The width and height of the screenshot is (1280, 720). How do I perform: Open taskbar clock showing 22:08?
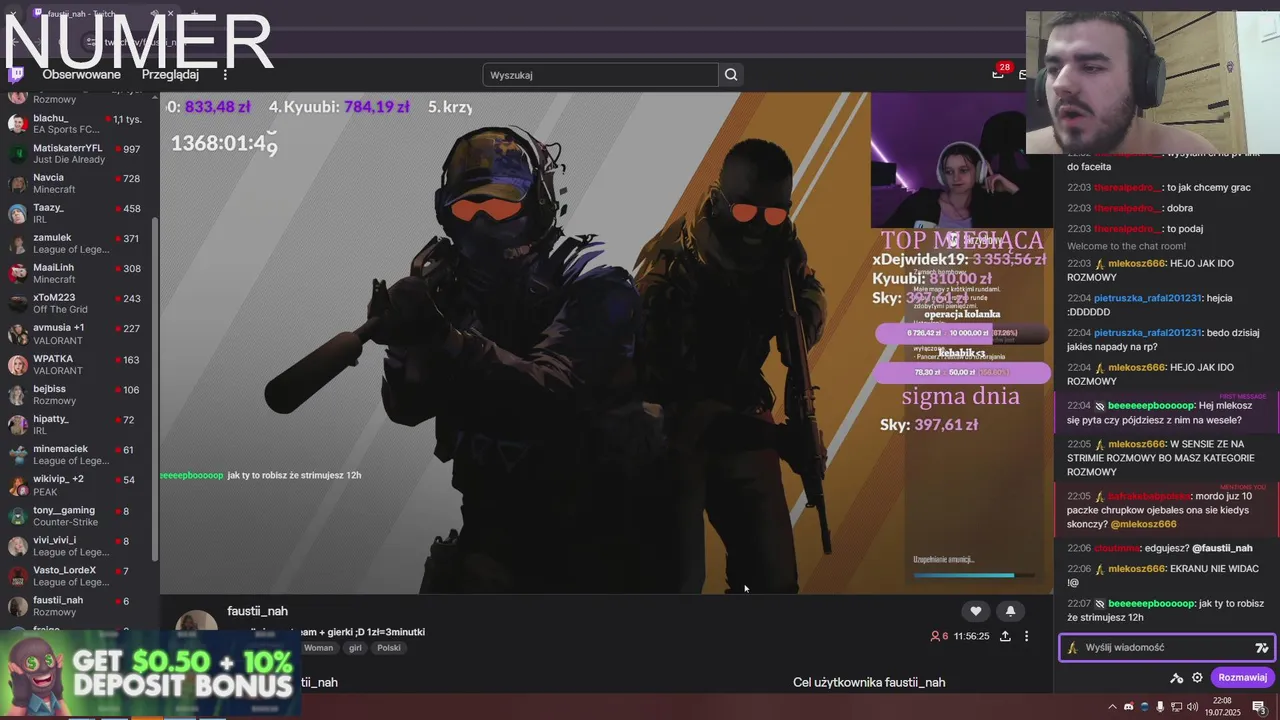pos(1222,707)
